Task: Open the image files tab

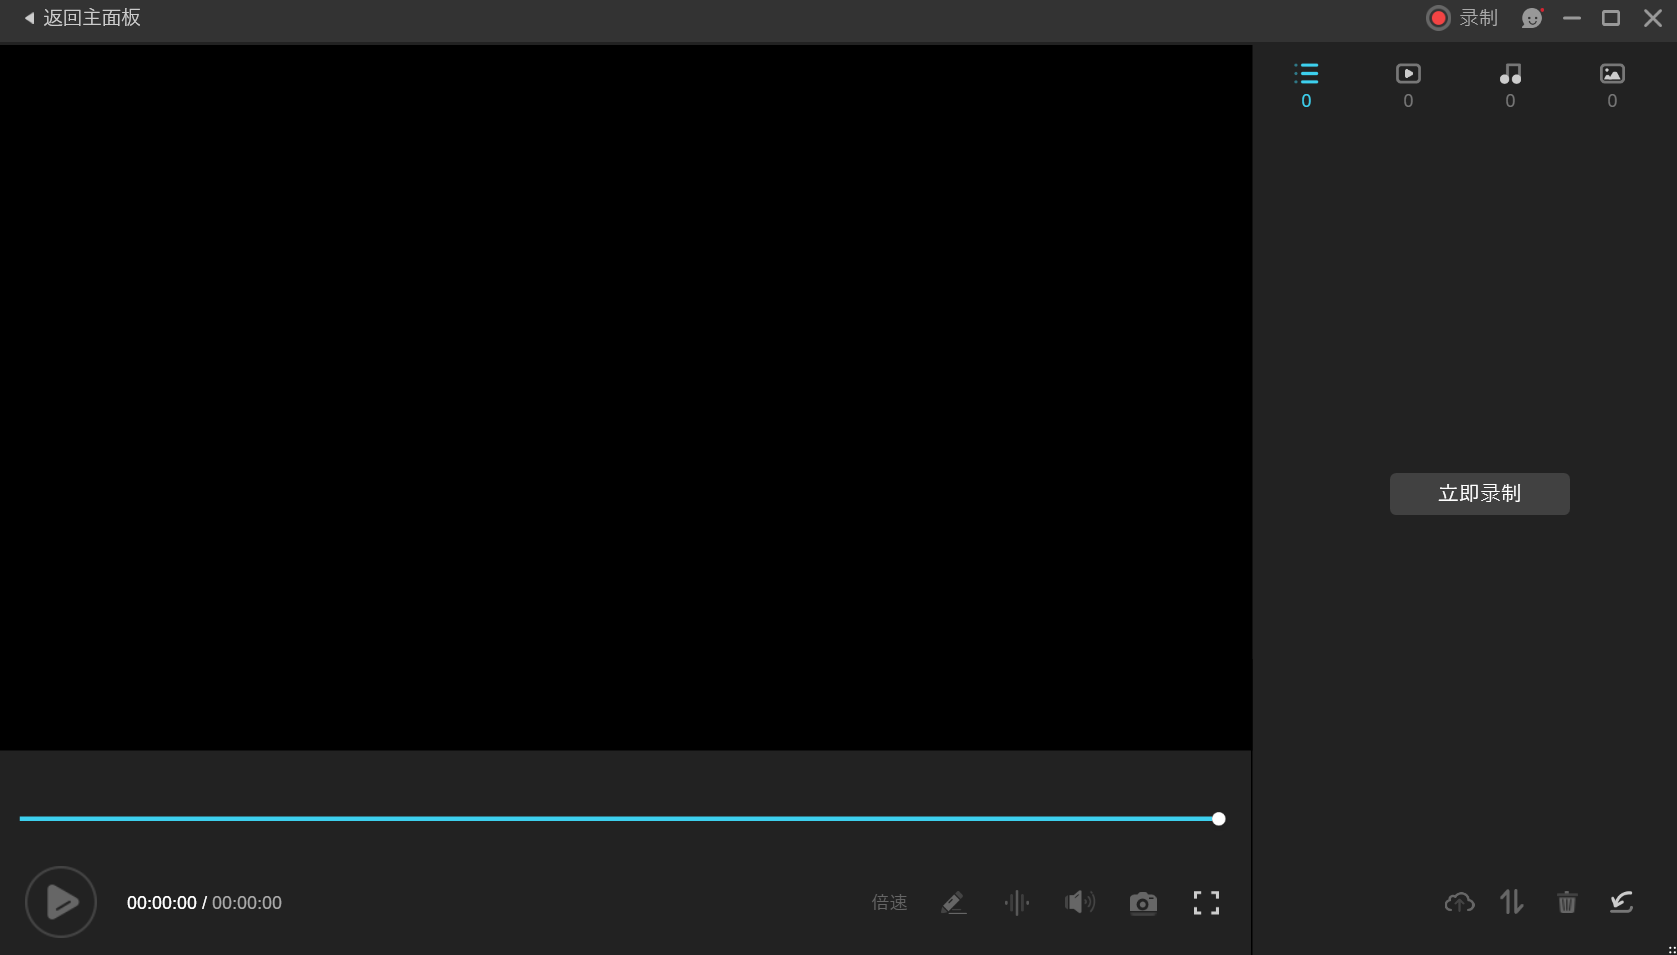Action: point(1612,85)
